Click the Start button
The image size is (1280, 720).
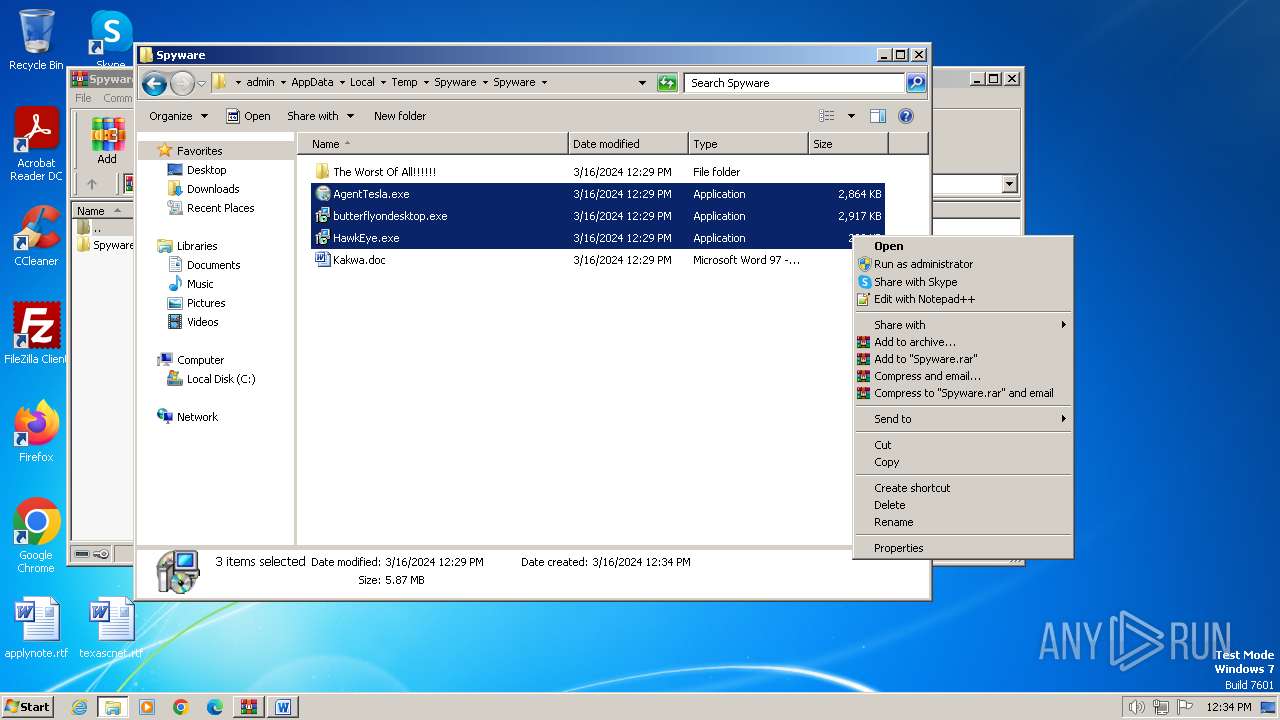(x=27, y=706)
